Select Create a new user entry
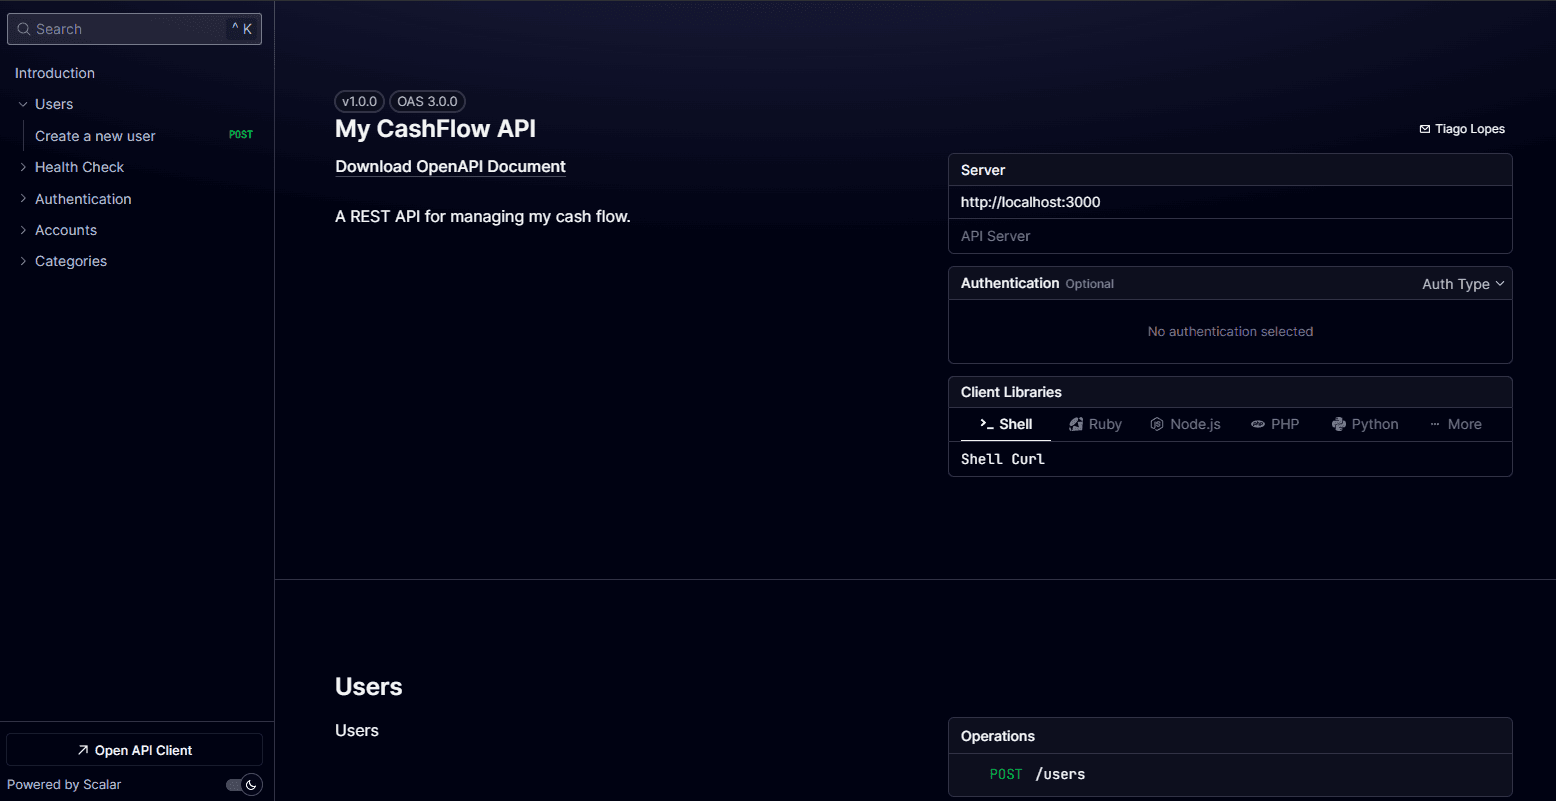This screenshot has width=1556, height=801. [95, 136]
